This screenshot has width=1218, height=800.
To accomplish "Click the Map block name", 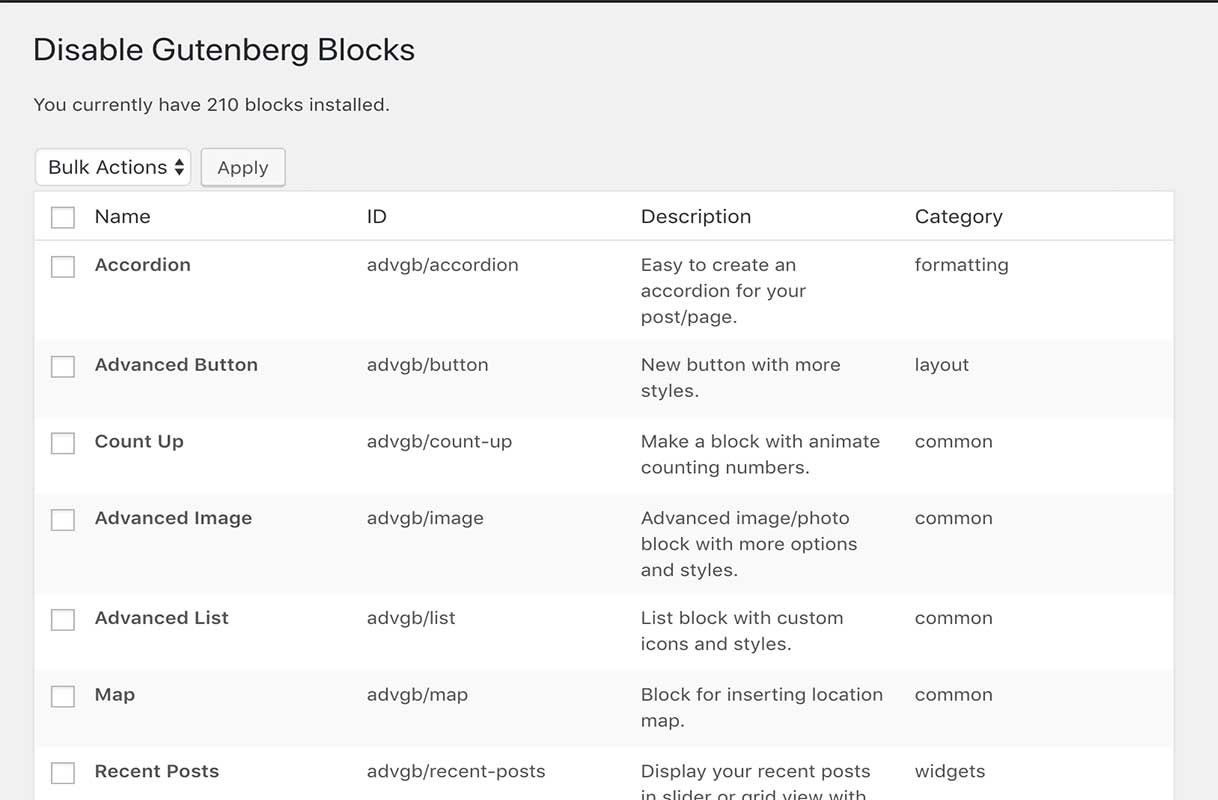I will [114, 695].
